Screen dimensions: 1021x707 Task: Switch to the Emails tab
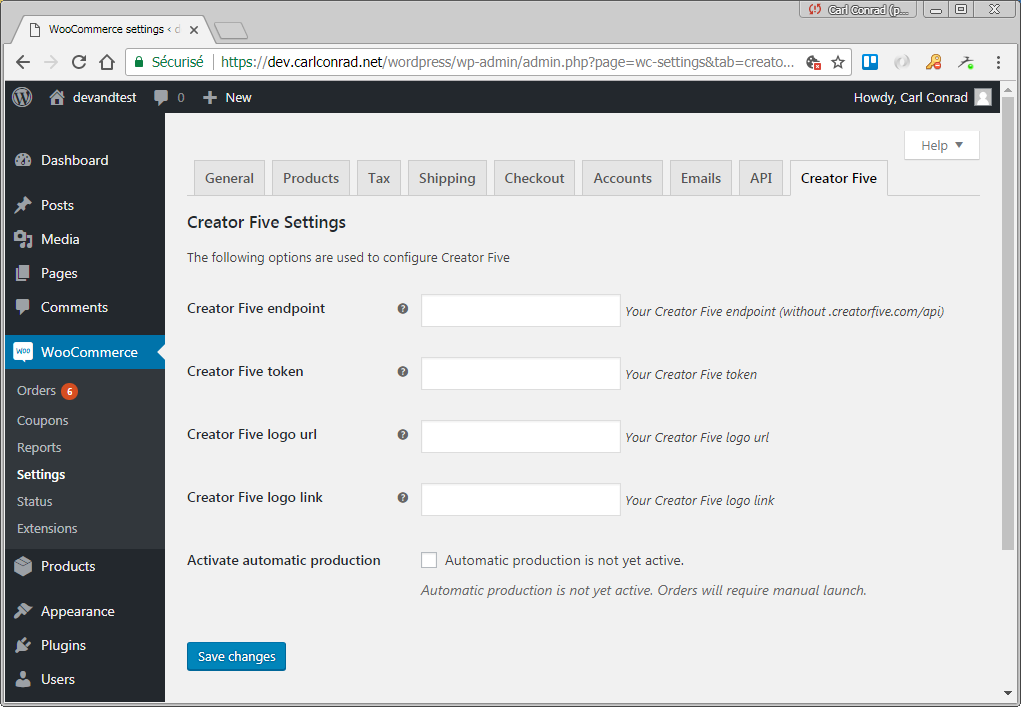point(701,178)
